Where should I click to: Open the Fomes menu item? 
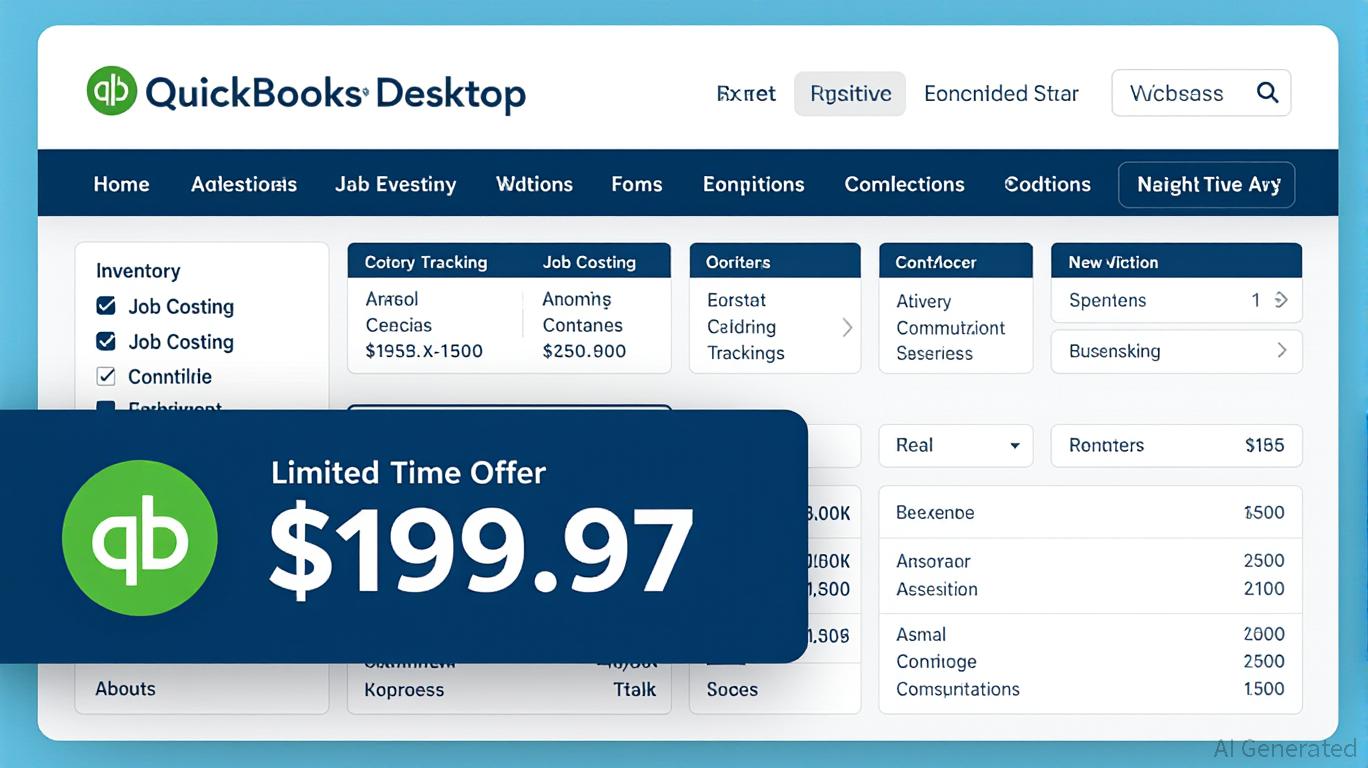636,185
